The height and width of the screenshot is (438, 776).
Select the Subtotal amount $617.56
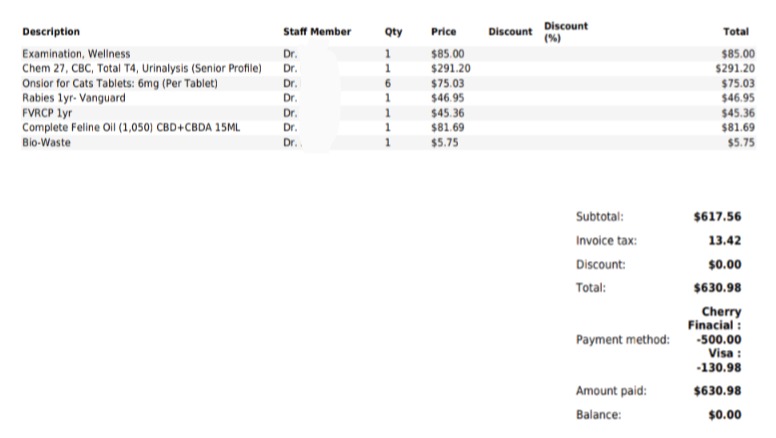tap(717, 216)
